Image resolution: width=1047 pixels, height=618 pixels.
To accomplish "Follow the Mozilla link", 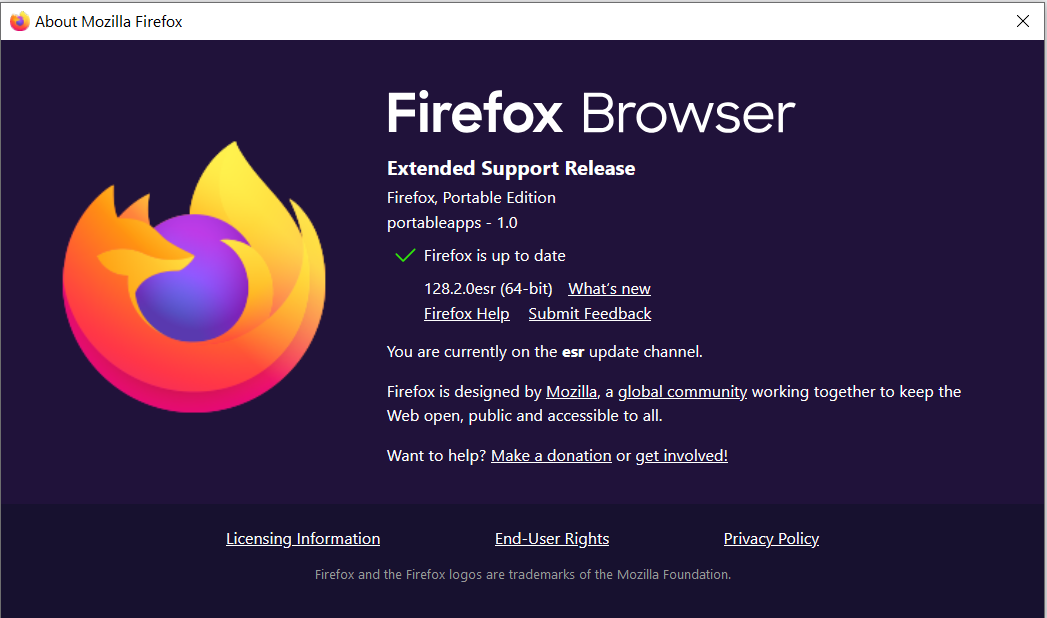I will pyautogui.click(x=571, y=392).
